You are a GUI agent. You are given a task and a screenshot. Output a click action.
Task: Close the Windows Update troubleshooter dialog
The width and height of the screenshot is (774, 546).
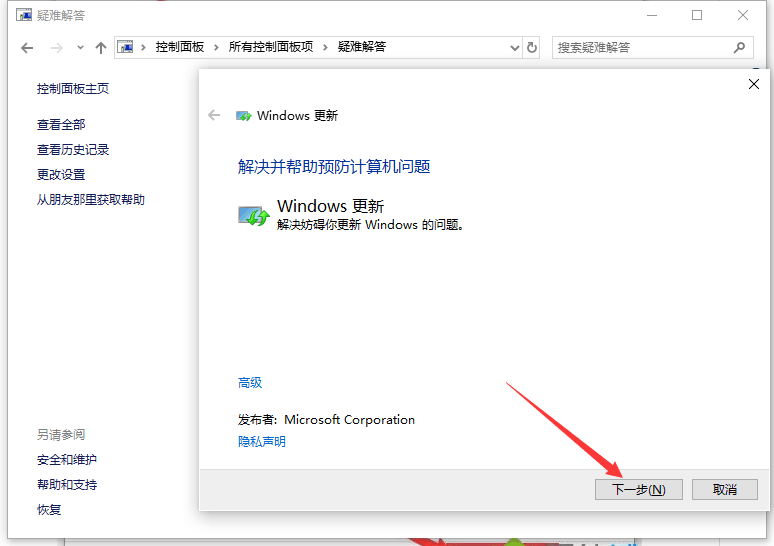753,84
